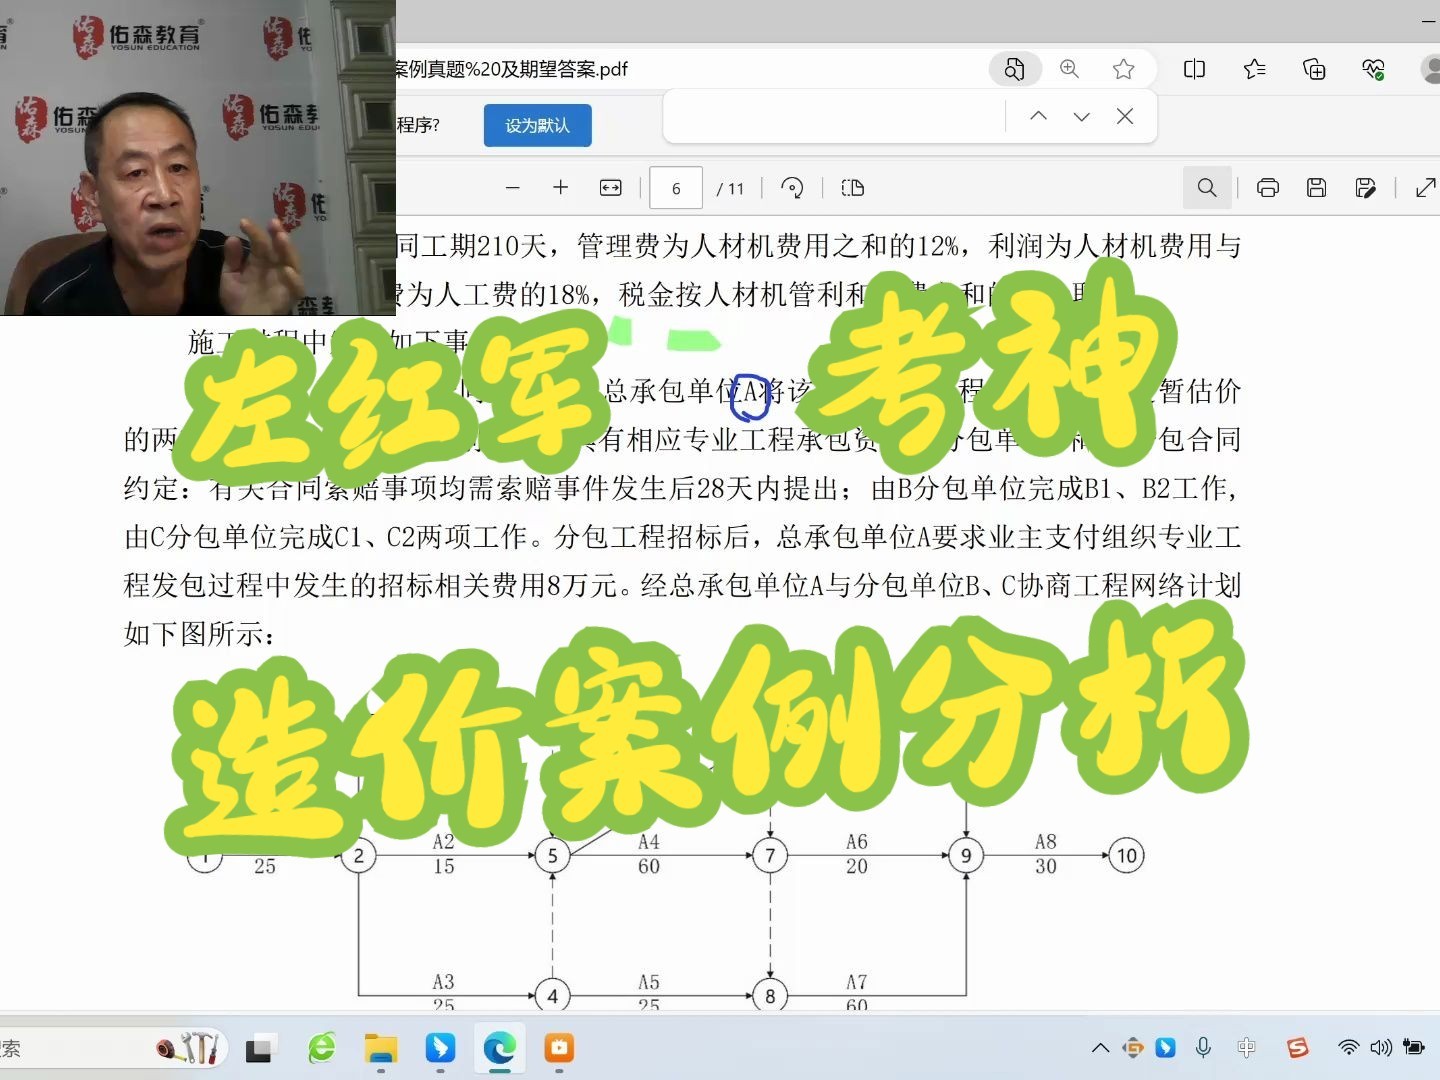
Task: Click node 10 in the network diagram
Action: click(1127, 856)
